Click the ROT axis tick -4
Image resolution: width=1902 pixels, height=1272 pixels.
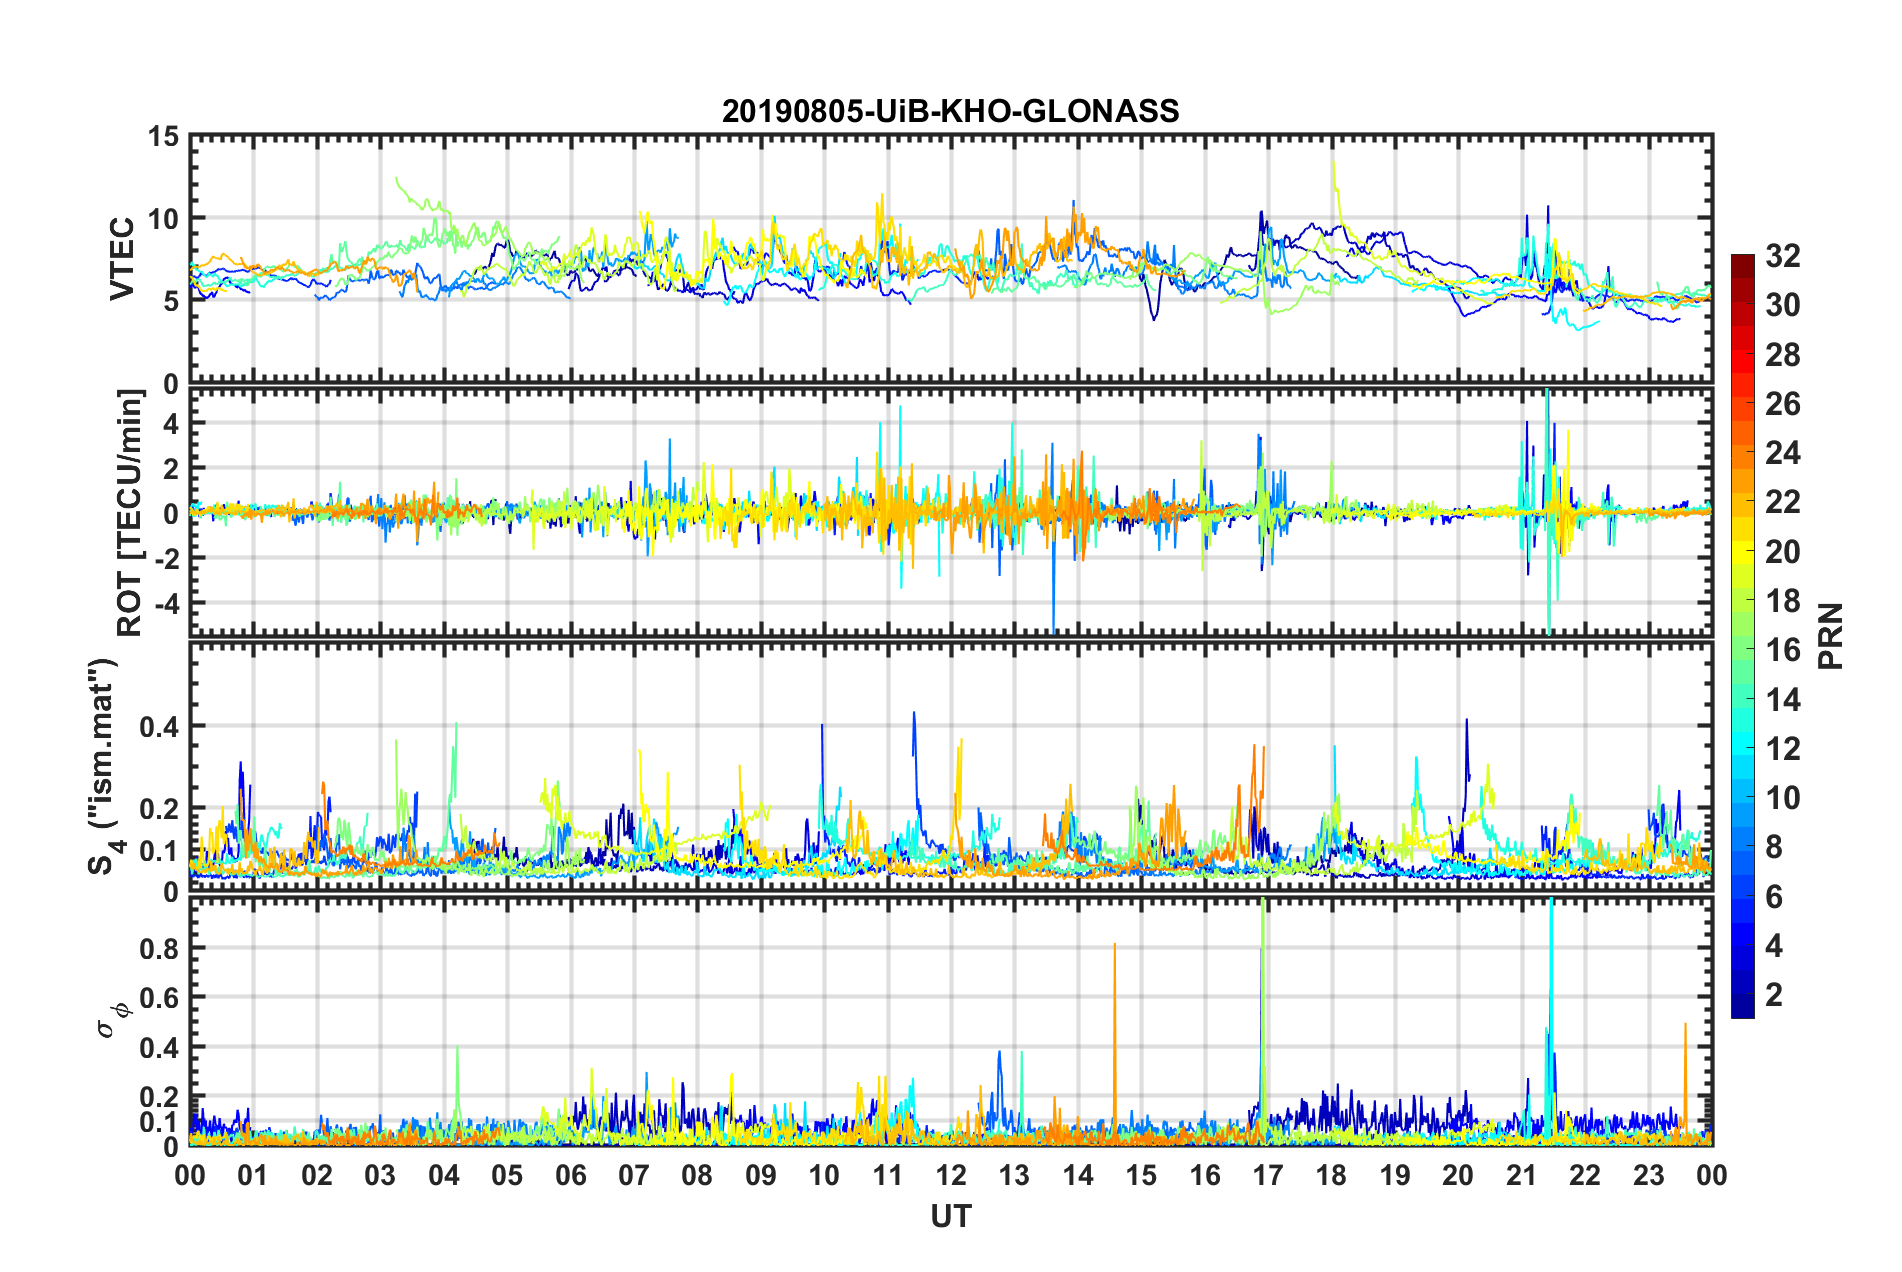pyautogui.click(x=165, y=604)
